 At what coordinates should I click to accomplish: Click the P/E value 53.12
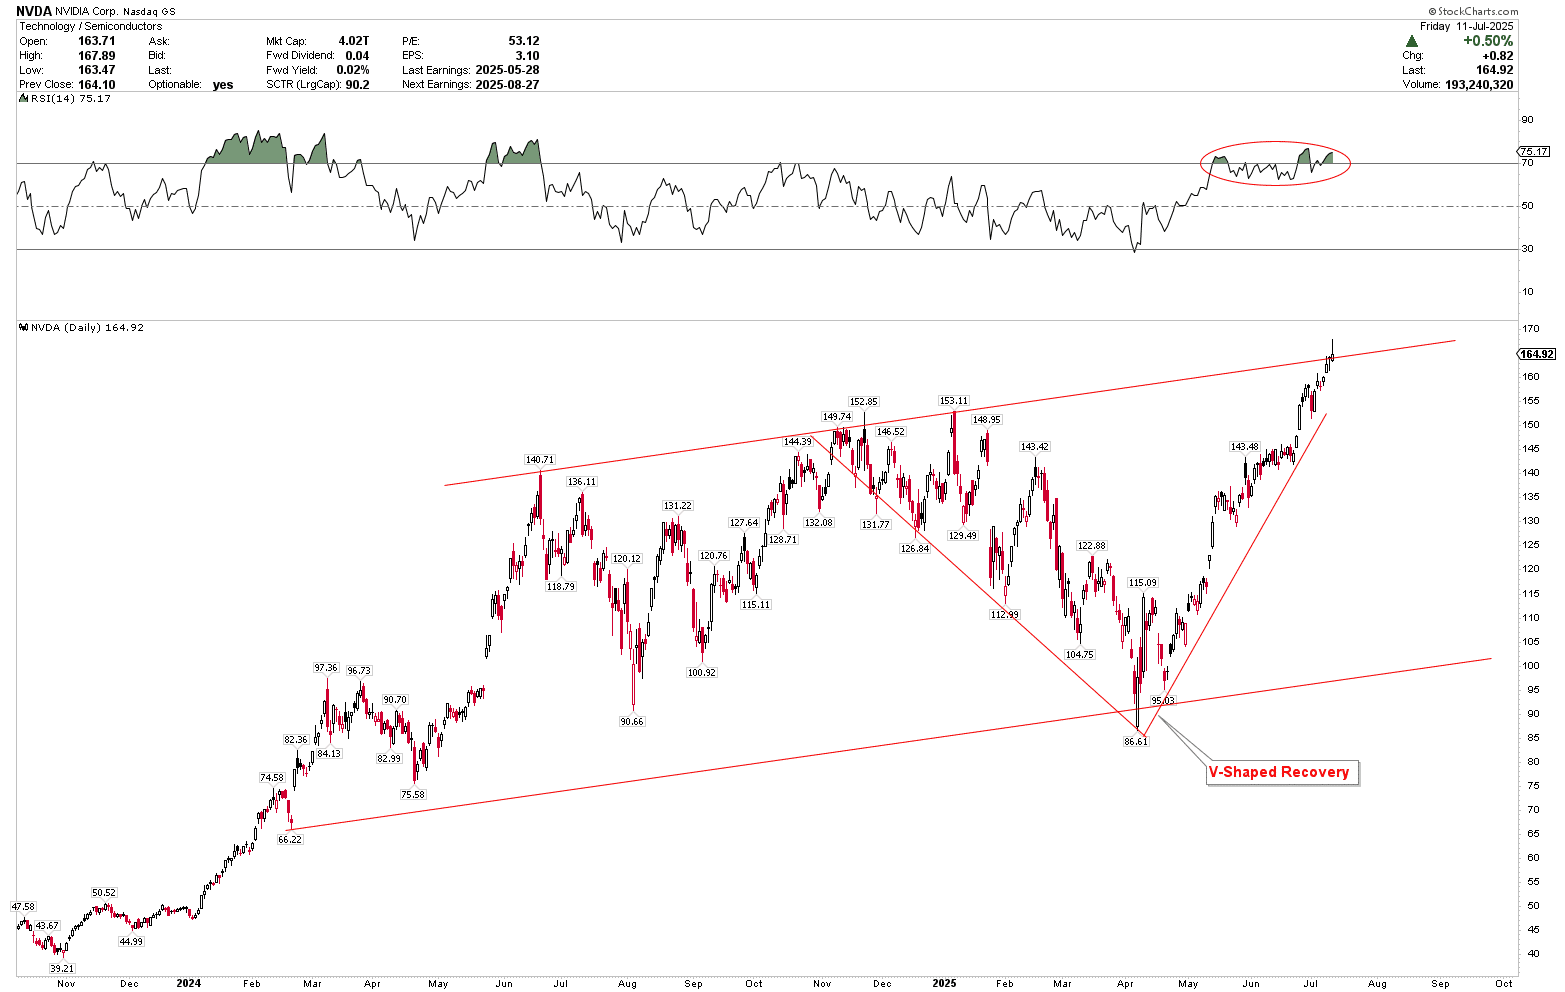click(x=523, y=41)
